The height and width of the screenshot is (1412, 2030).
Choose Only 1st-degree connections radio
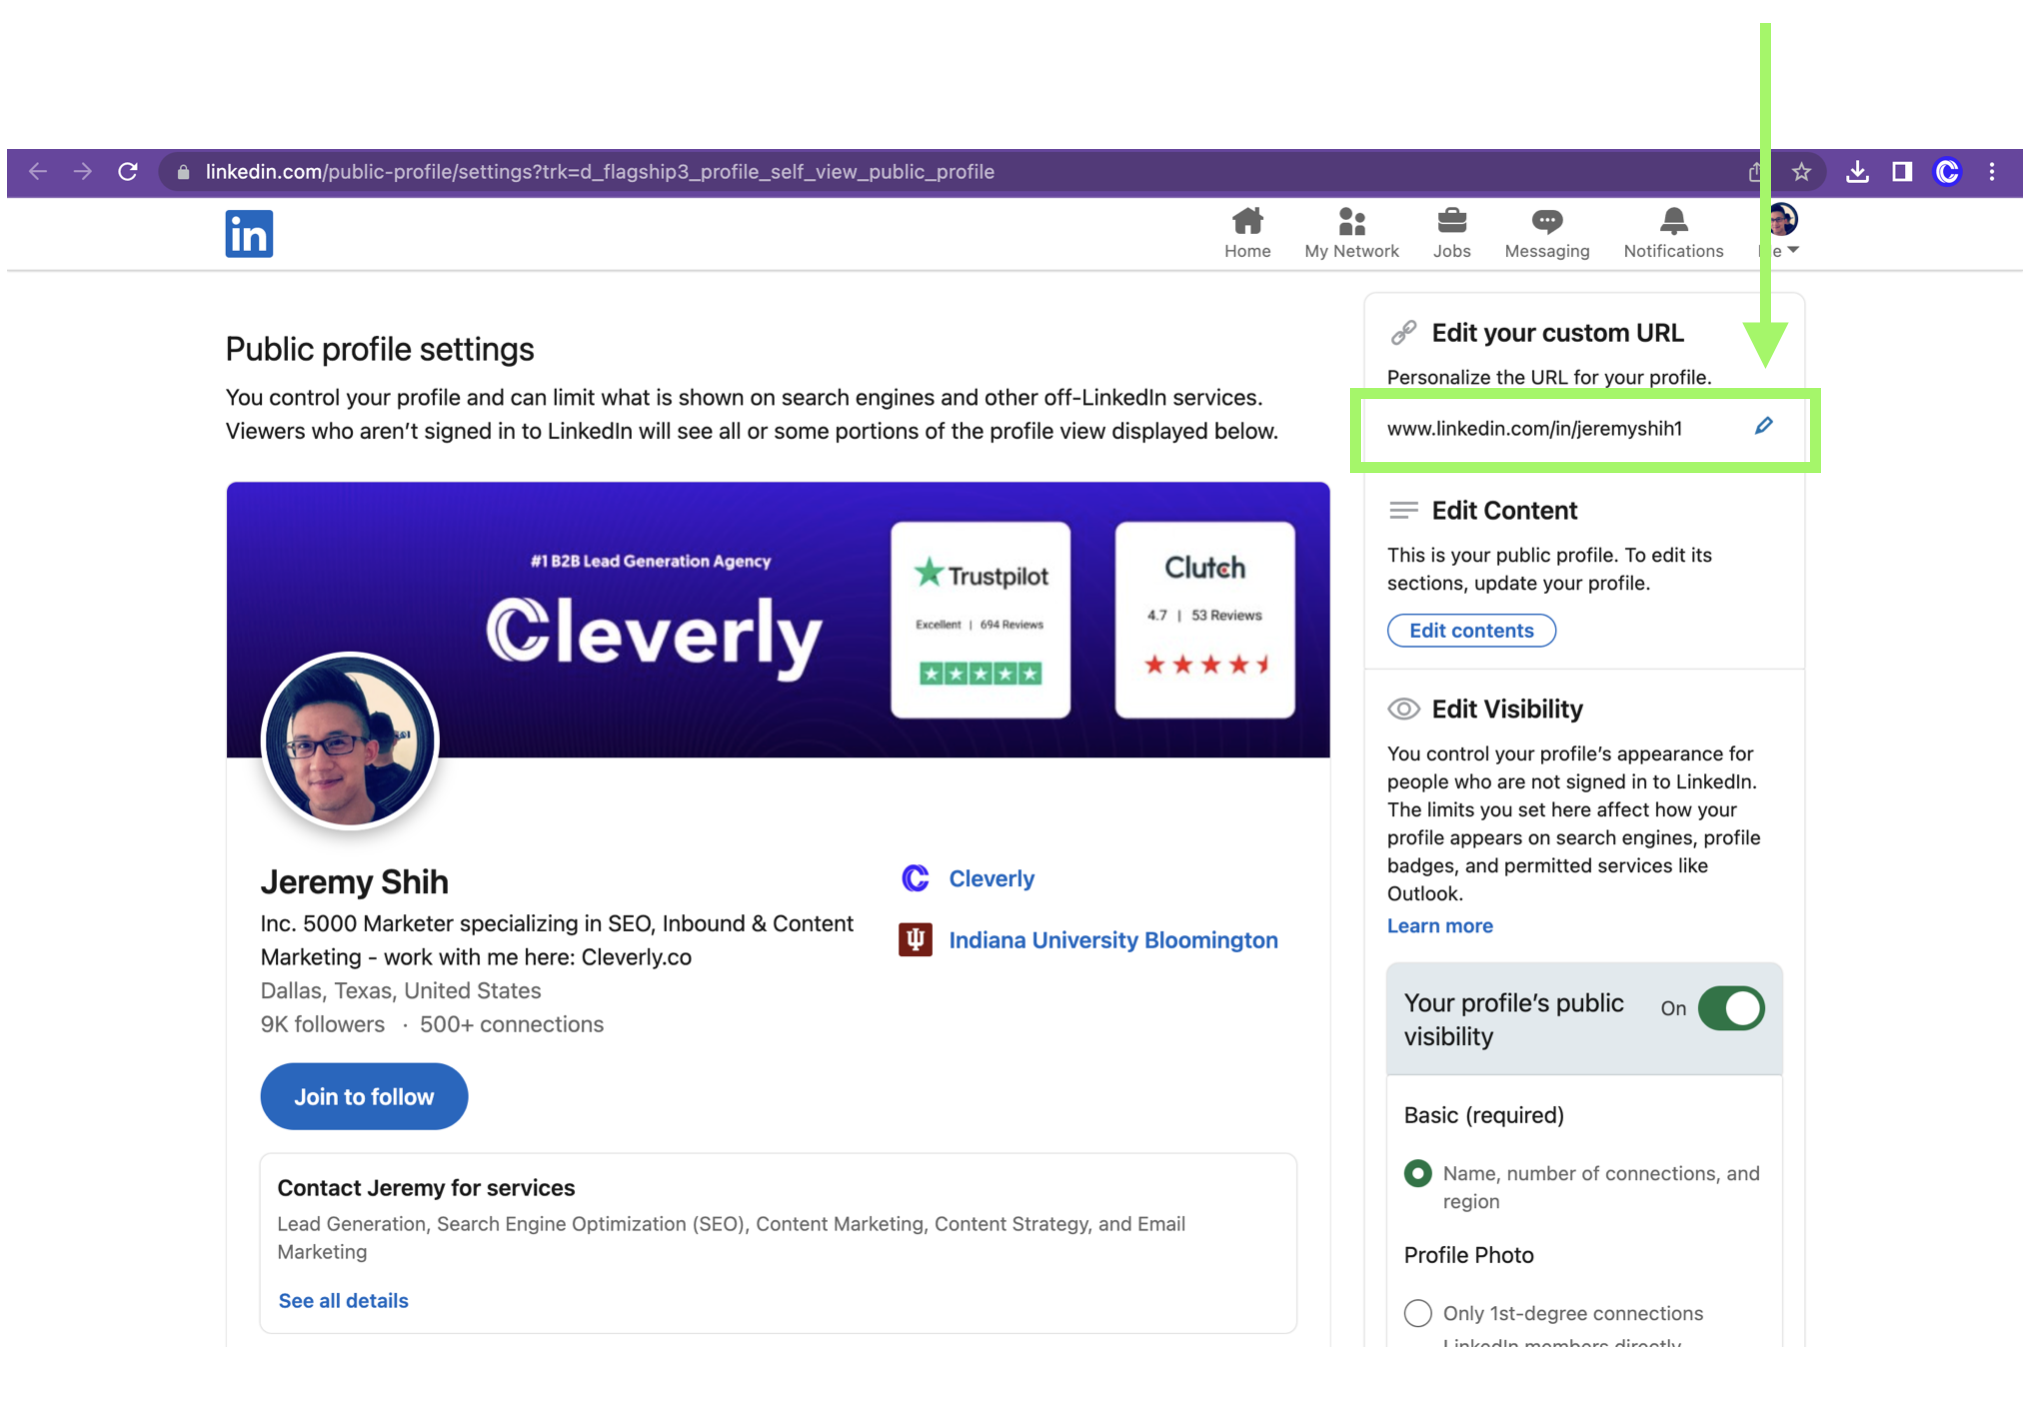click(1417, 1313)
